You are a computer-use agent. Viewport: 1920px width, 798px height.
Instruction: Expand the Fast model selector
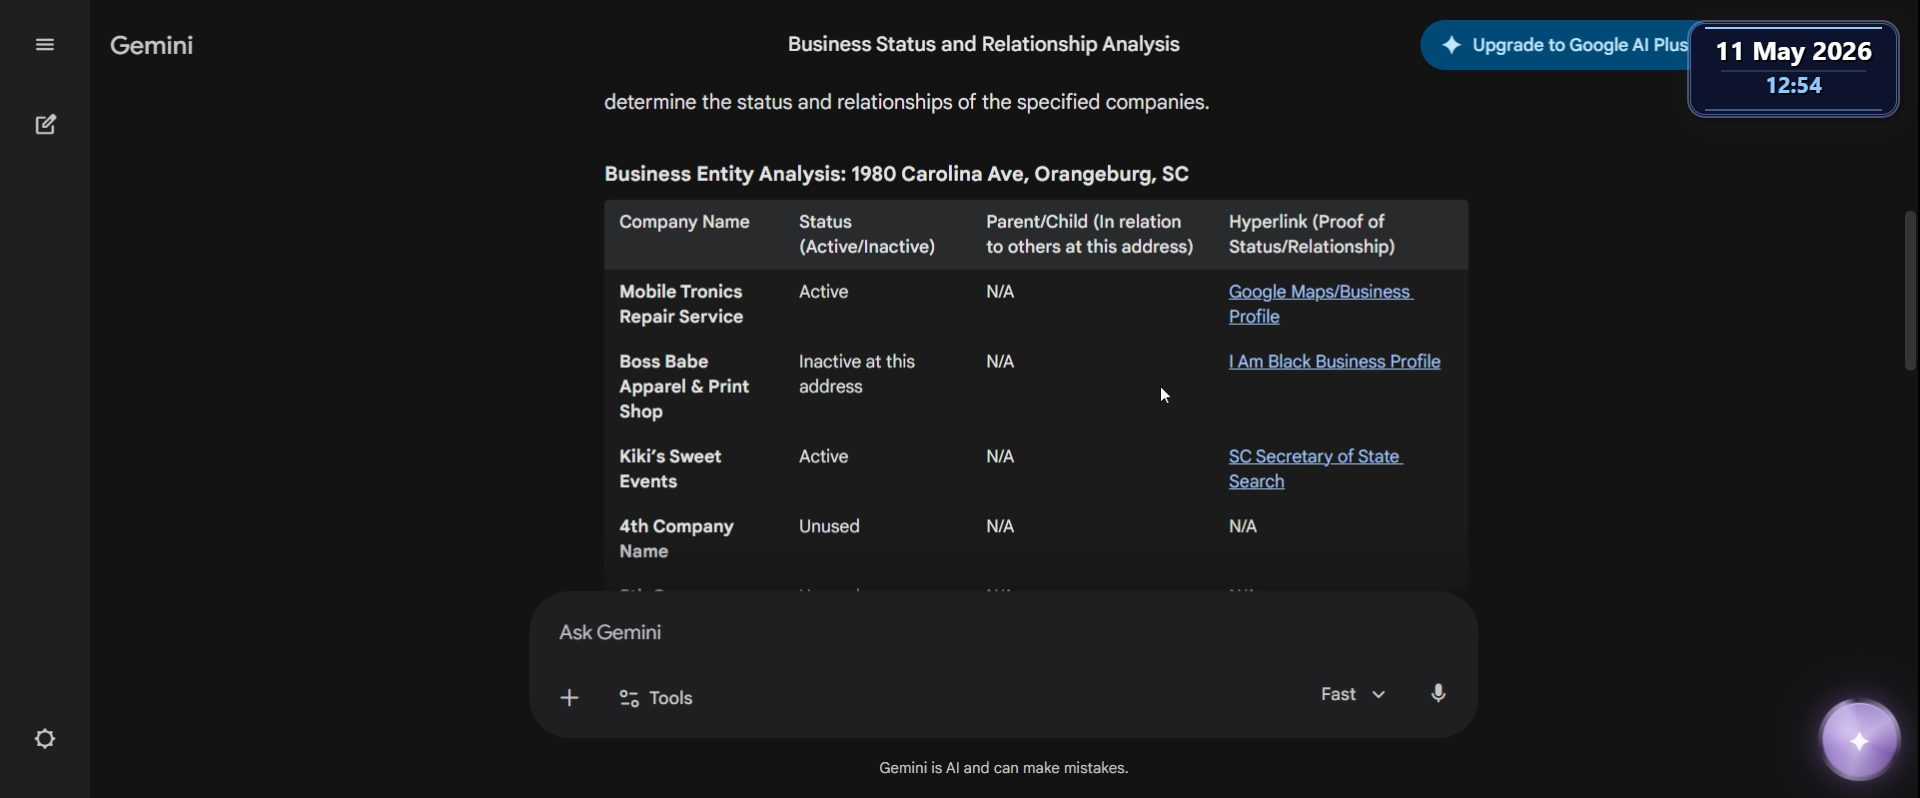(1353, 694)
